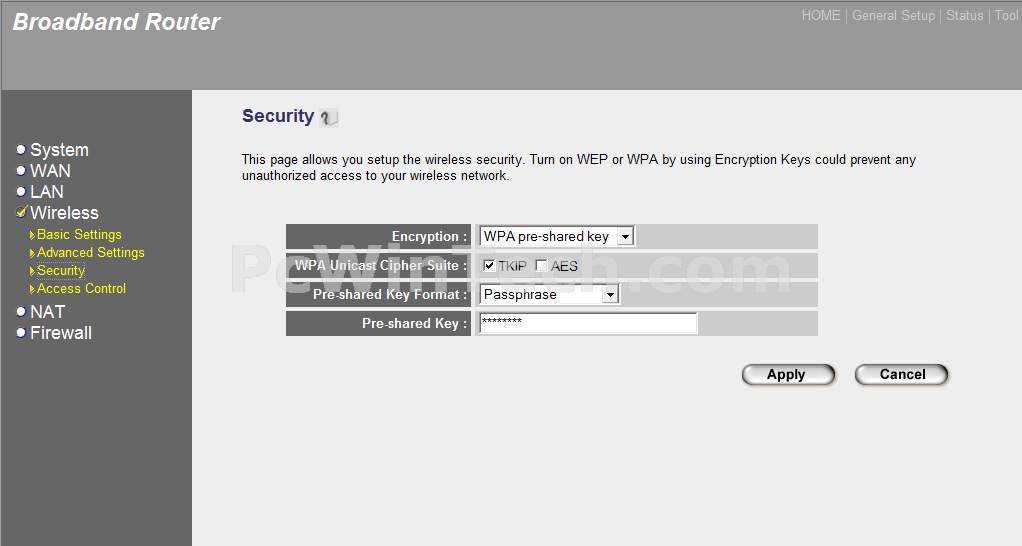Click the Pre-shared Key password field
The height and width of the screenshot is (546, 1022).
588,323
